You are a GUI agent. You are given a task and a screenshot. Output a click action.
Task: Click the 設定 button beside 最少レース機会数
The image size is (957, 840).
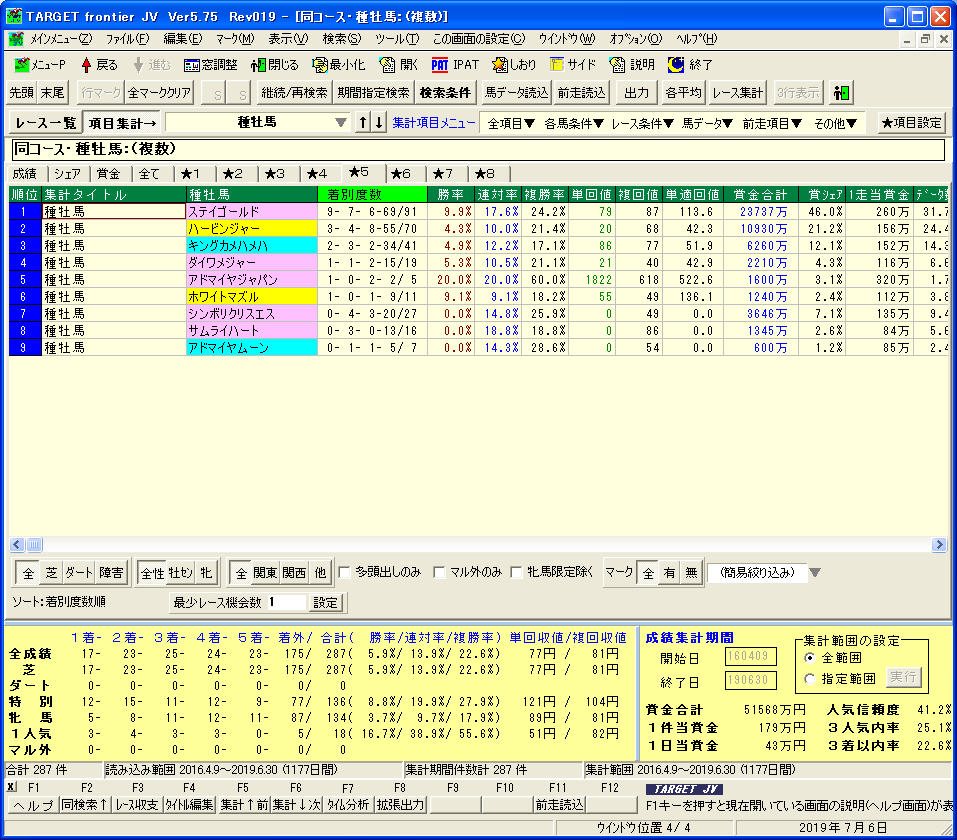coord(325,603)
